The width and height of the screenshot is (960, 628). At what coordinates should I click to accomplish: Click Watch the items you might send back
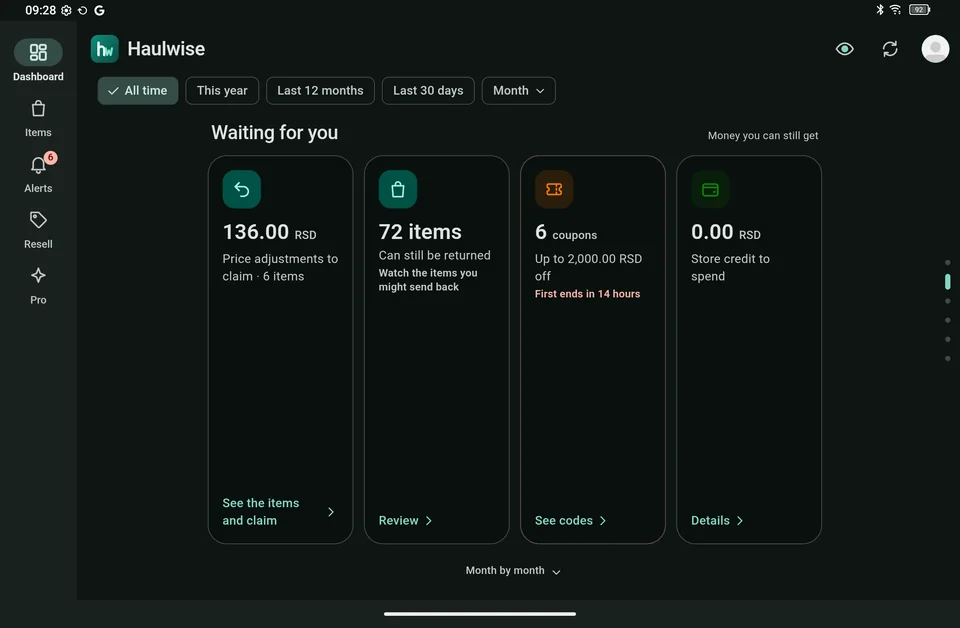pos(428,280)
